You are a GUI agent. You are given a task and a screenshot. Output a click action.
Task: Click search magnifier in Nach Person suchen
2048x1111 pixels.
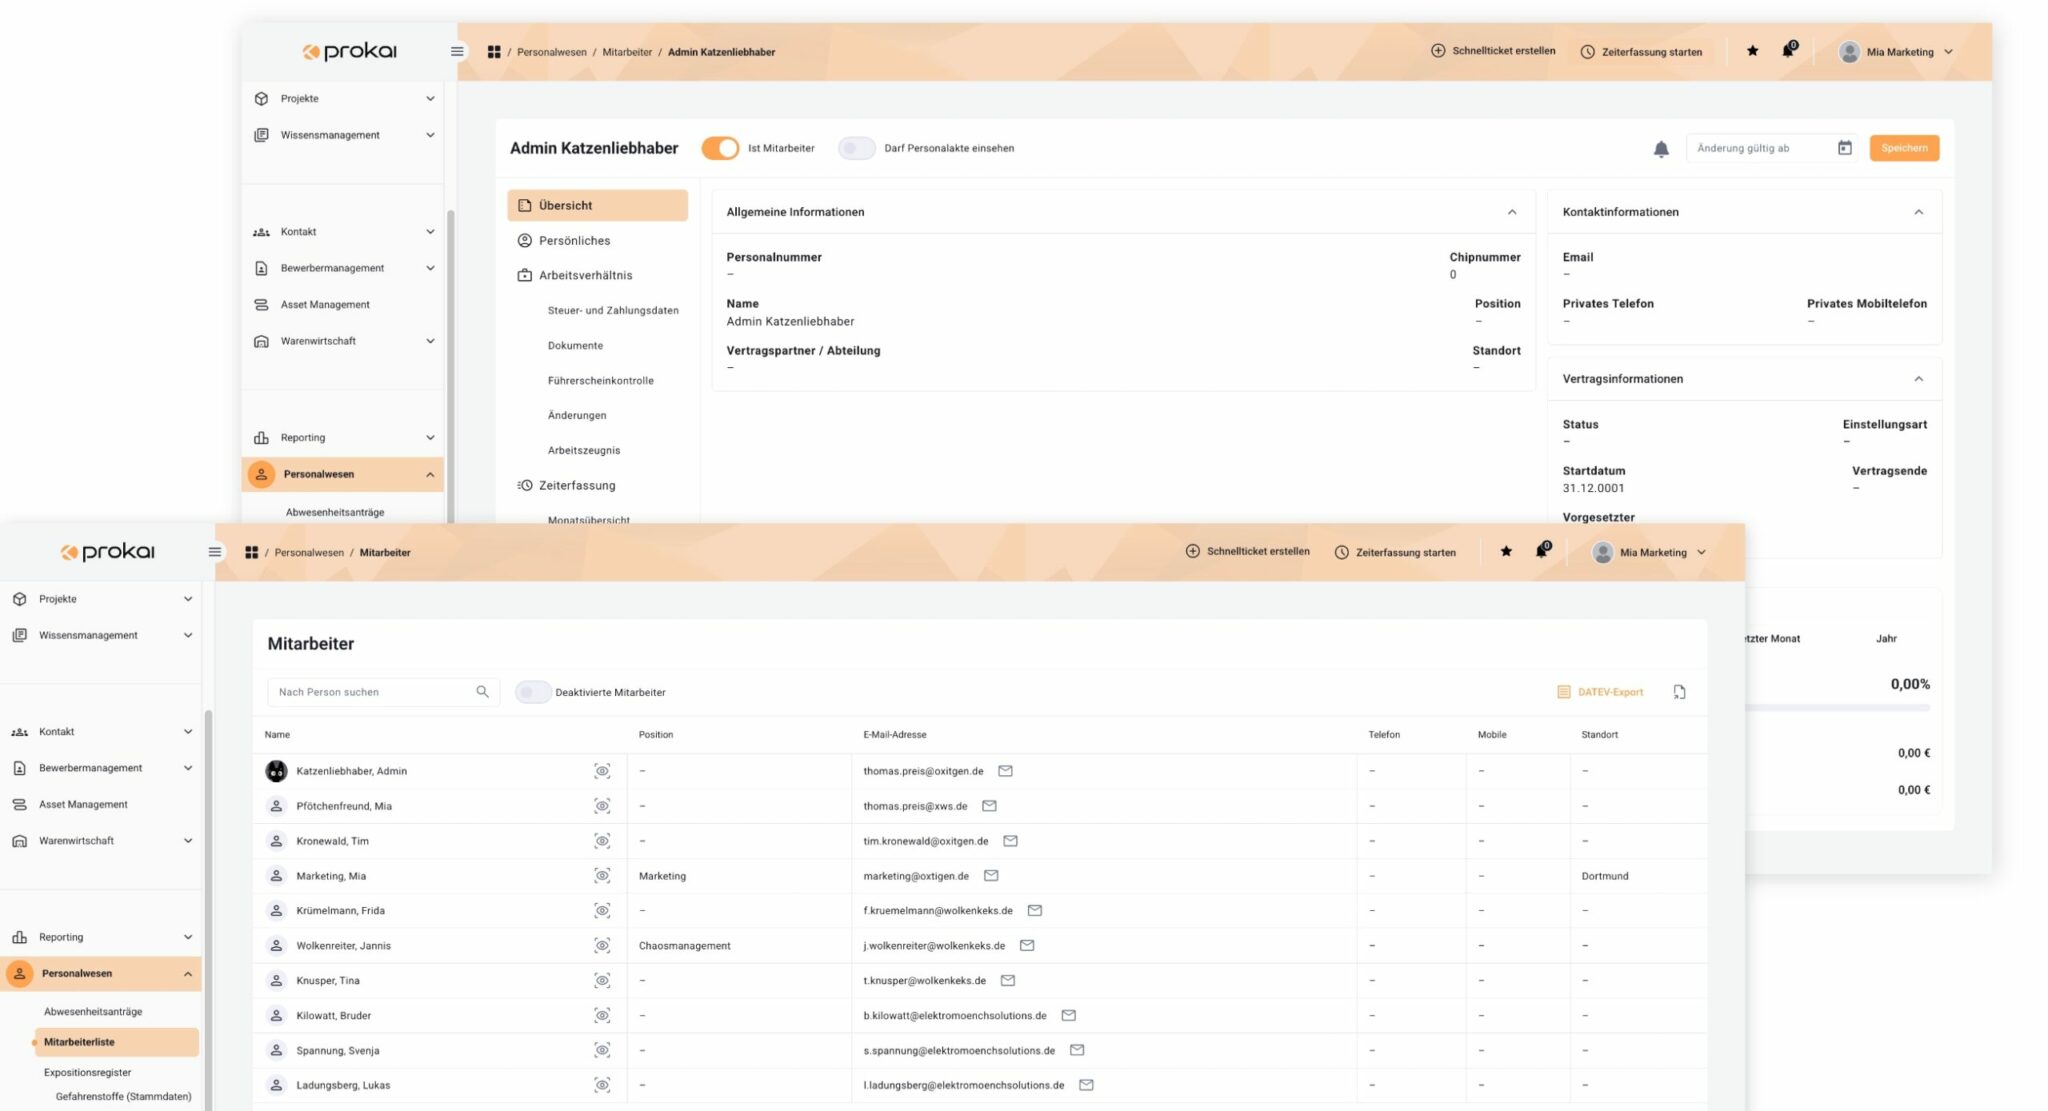(482, 691)
